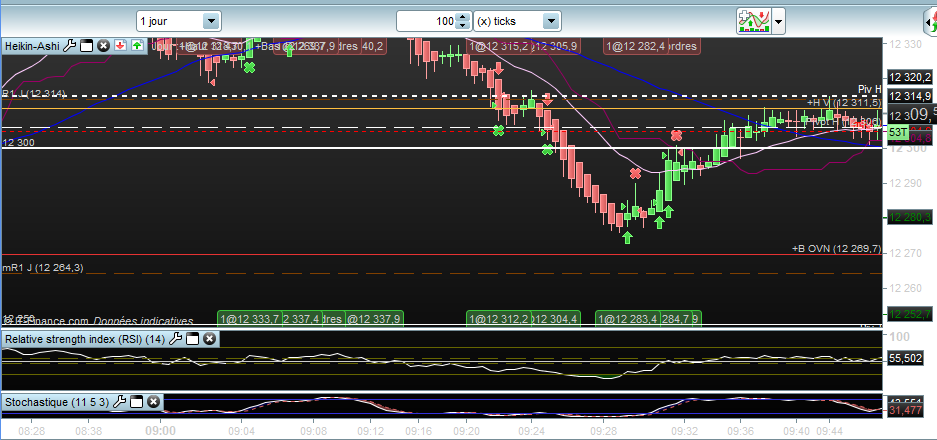Click the Stochastique (11 5 3) title

point(57,402)
